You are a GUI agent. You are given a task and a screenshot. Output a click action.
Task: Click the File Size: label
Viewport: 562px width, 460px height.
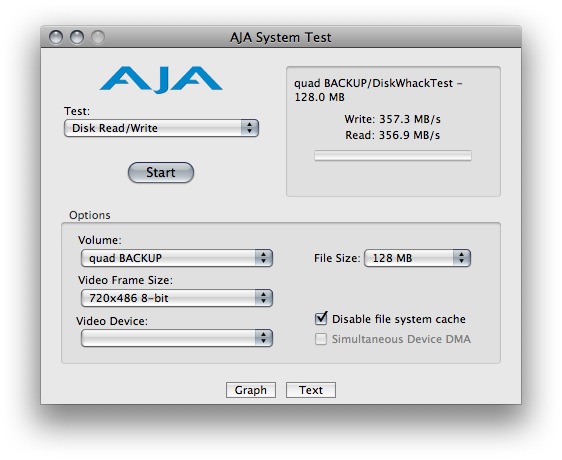click(x=337, y=258)
